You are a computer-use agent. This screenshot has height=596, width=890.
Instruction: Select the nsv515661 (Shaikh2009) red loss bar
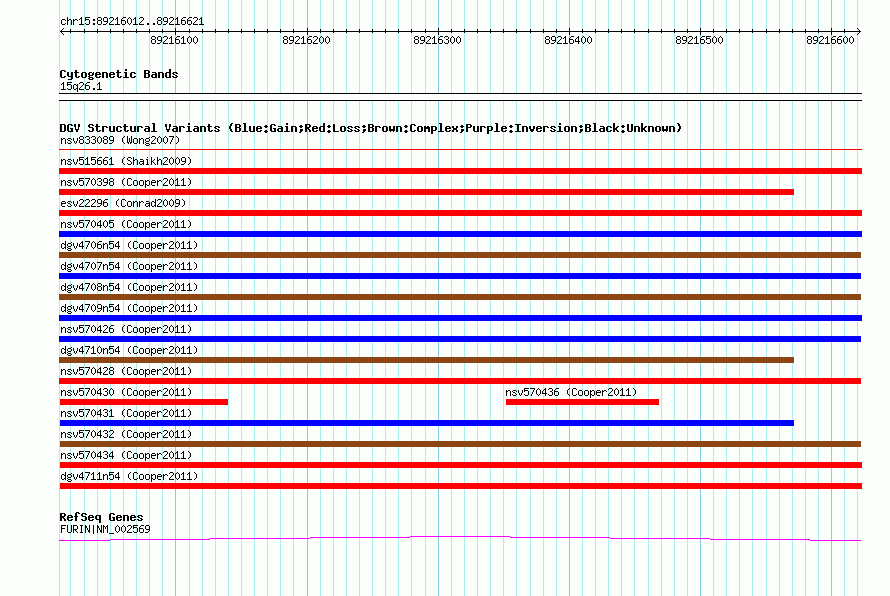pos(460,171)
